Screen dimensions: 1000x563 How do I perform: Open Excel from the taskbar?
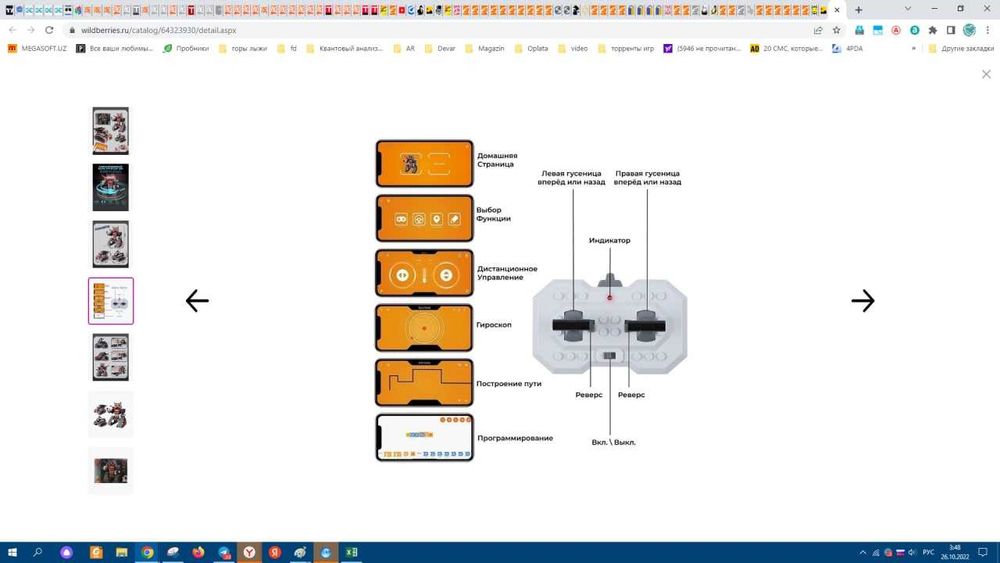(351, 552)
